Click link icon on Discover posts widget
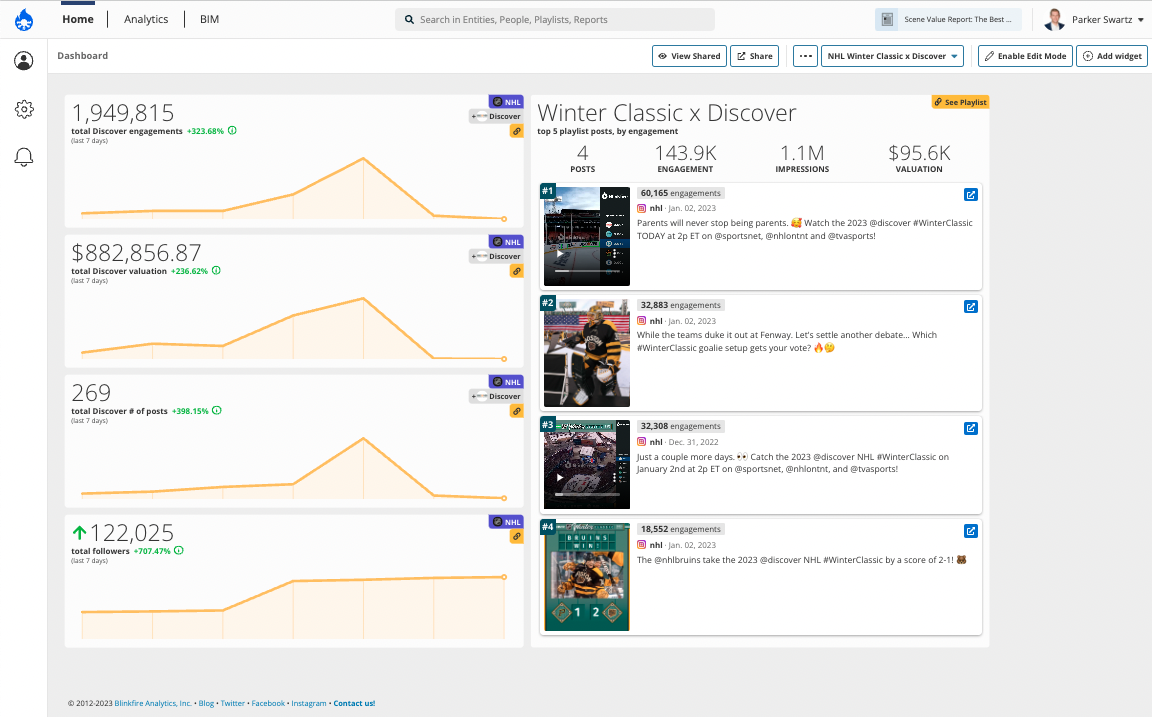The height and width of the screenshot is (717, 1152). click(x=516, y=411)
